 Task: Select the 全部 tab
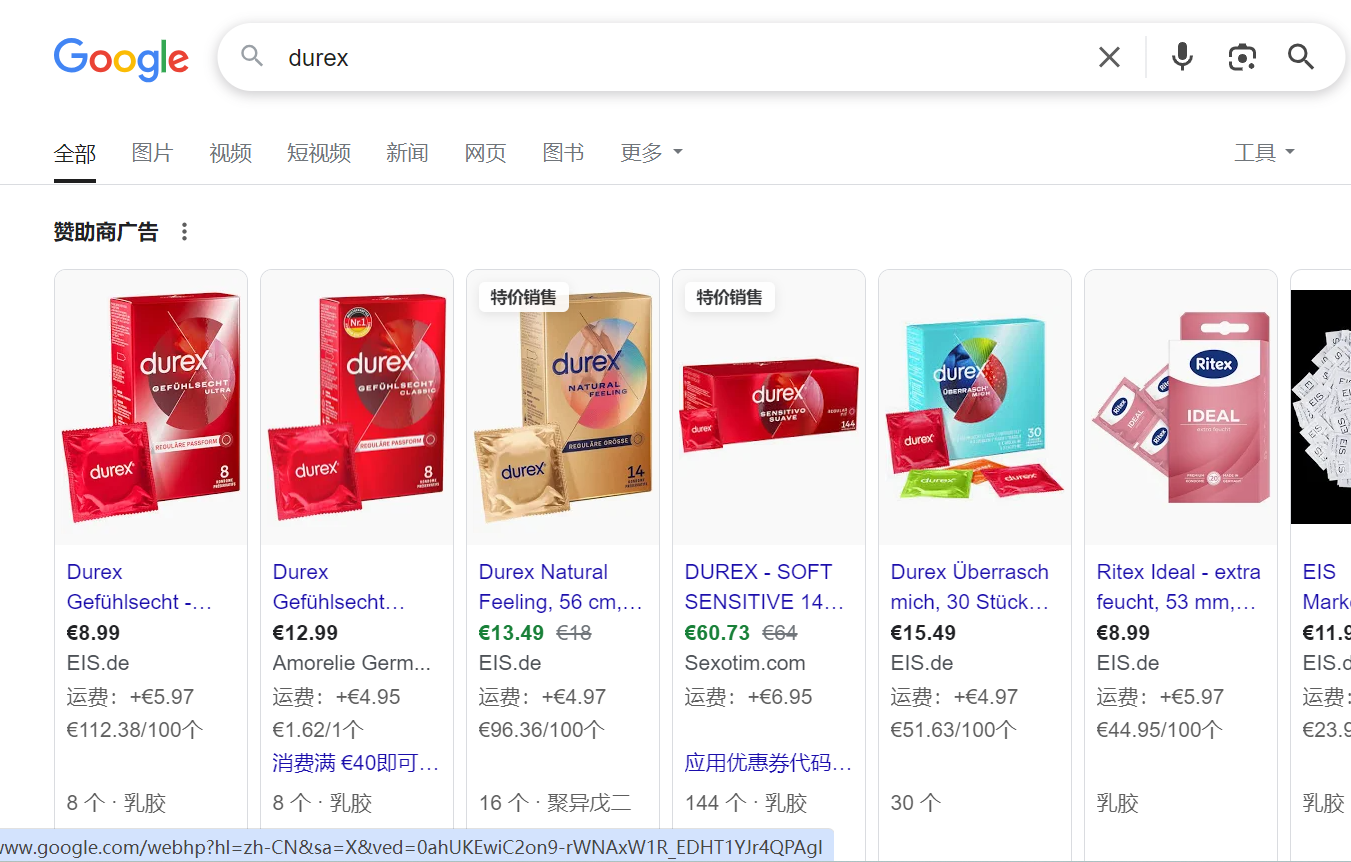(75, 153)
